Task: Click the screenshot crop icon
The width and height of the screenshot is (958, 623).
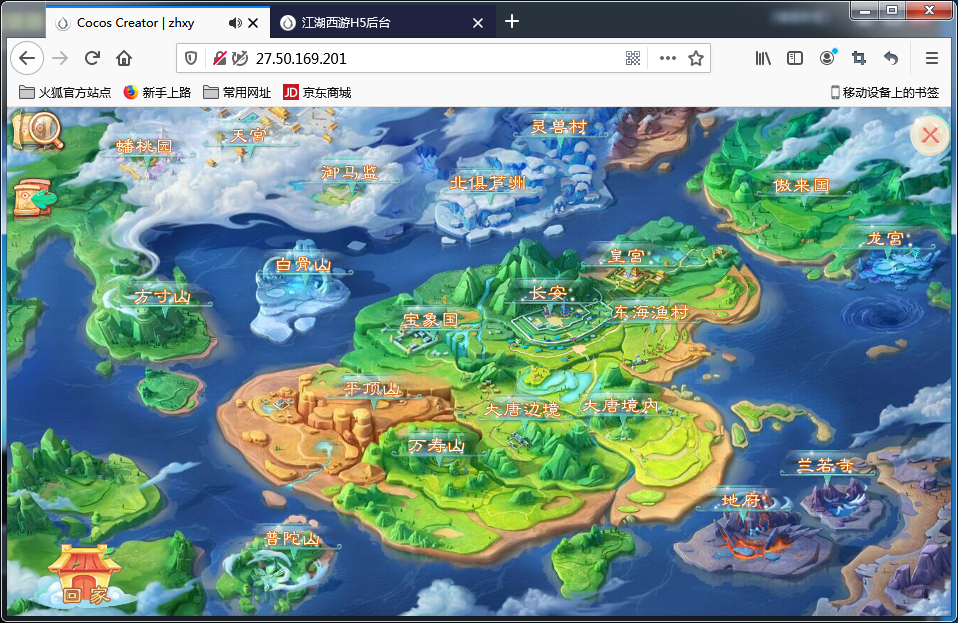Action: [x=859, y=58]
